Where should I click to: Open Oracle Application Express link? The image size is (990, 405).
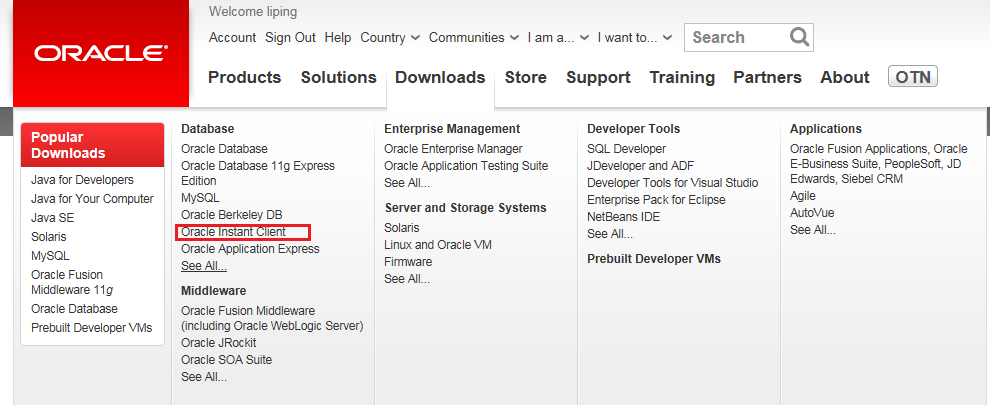point(250,249)
